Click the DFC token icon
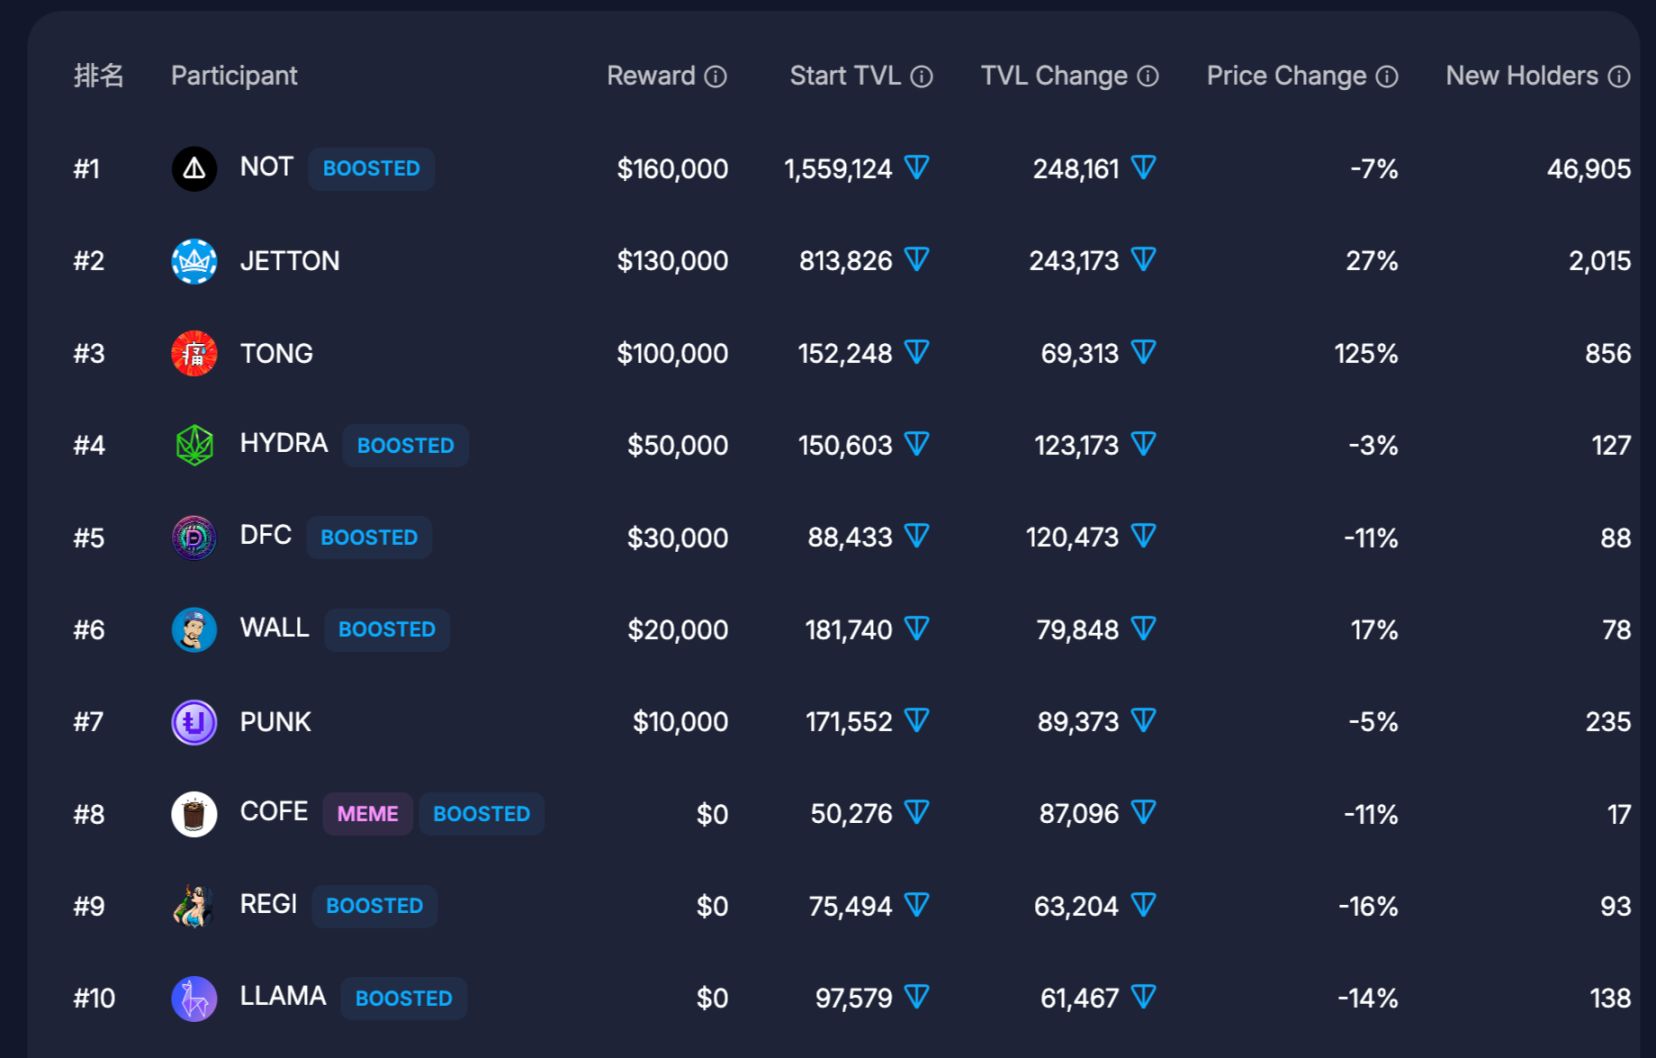 click(x=194, y=538)
